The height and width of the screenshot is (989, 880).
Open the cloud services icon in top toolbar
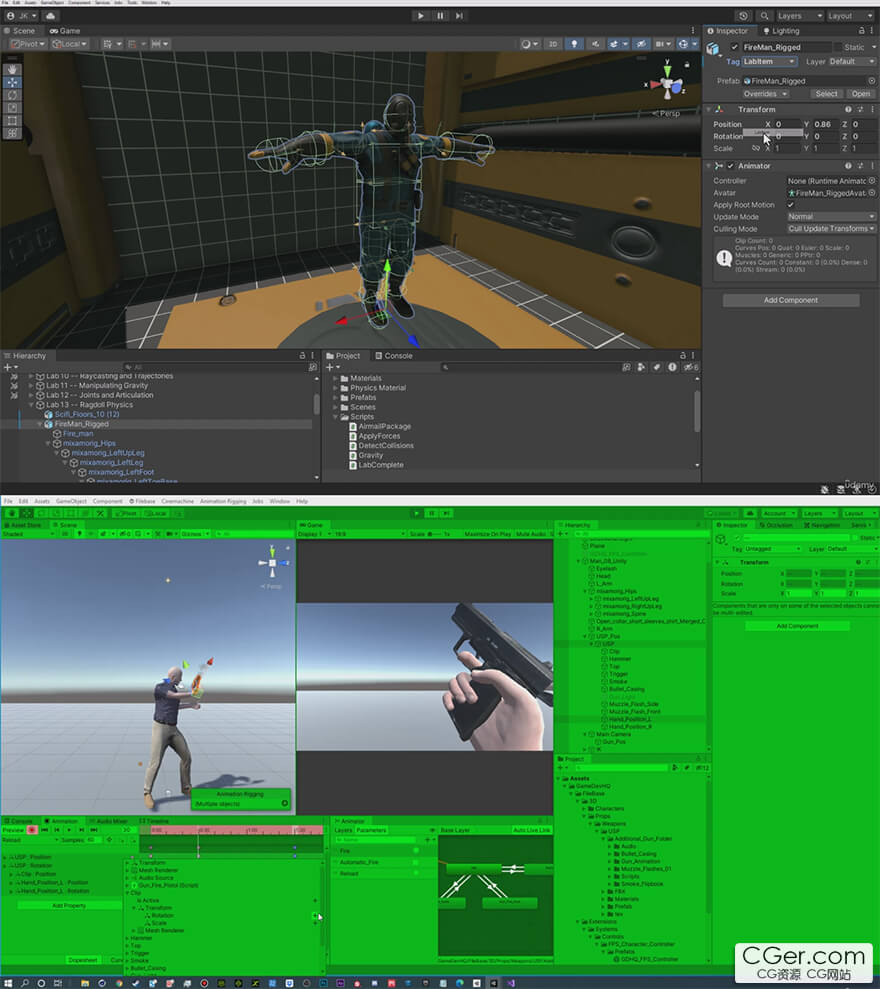pyautogui.click(x=50, y=16)
